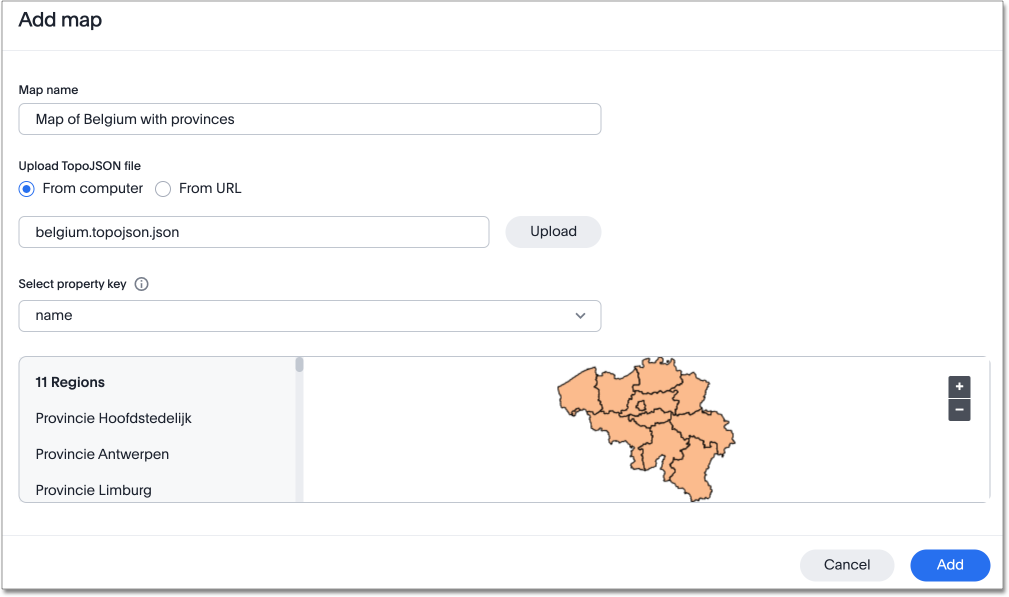Reselect the From computer upload source
1009x597 pixels.
click(24, 189)
